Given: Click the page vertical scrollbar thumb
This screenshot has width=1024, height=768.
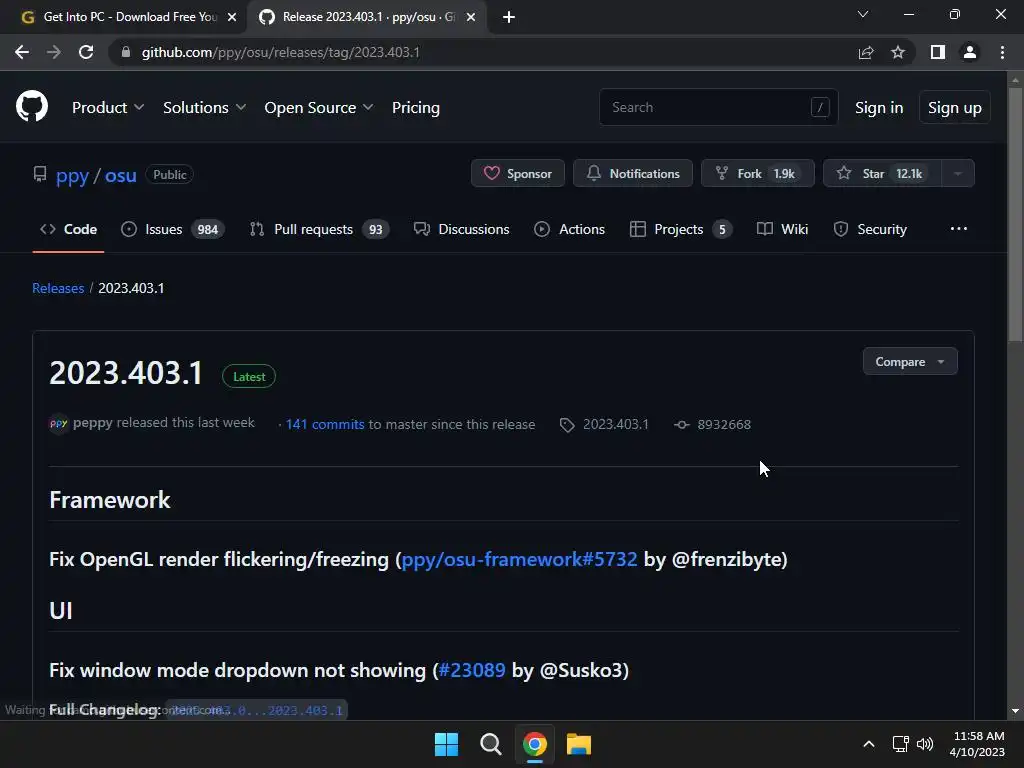Looking at the screenshot, I should pos(1015,214).
